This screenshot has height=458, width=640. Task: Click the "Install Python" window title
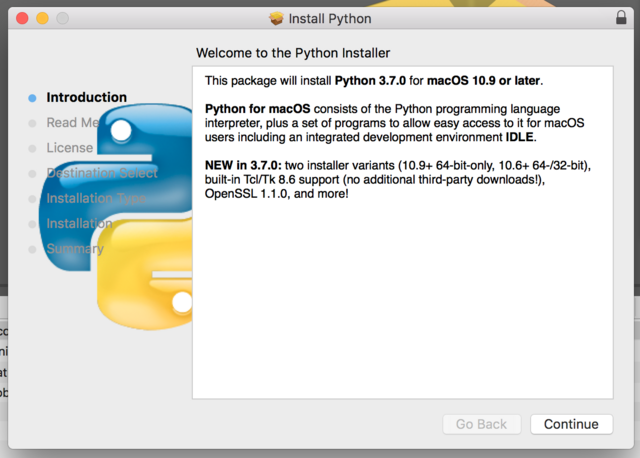click(330, 19)
